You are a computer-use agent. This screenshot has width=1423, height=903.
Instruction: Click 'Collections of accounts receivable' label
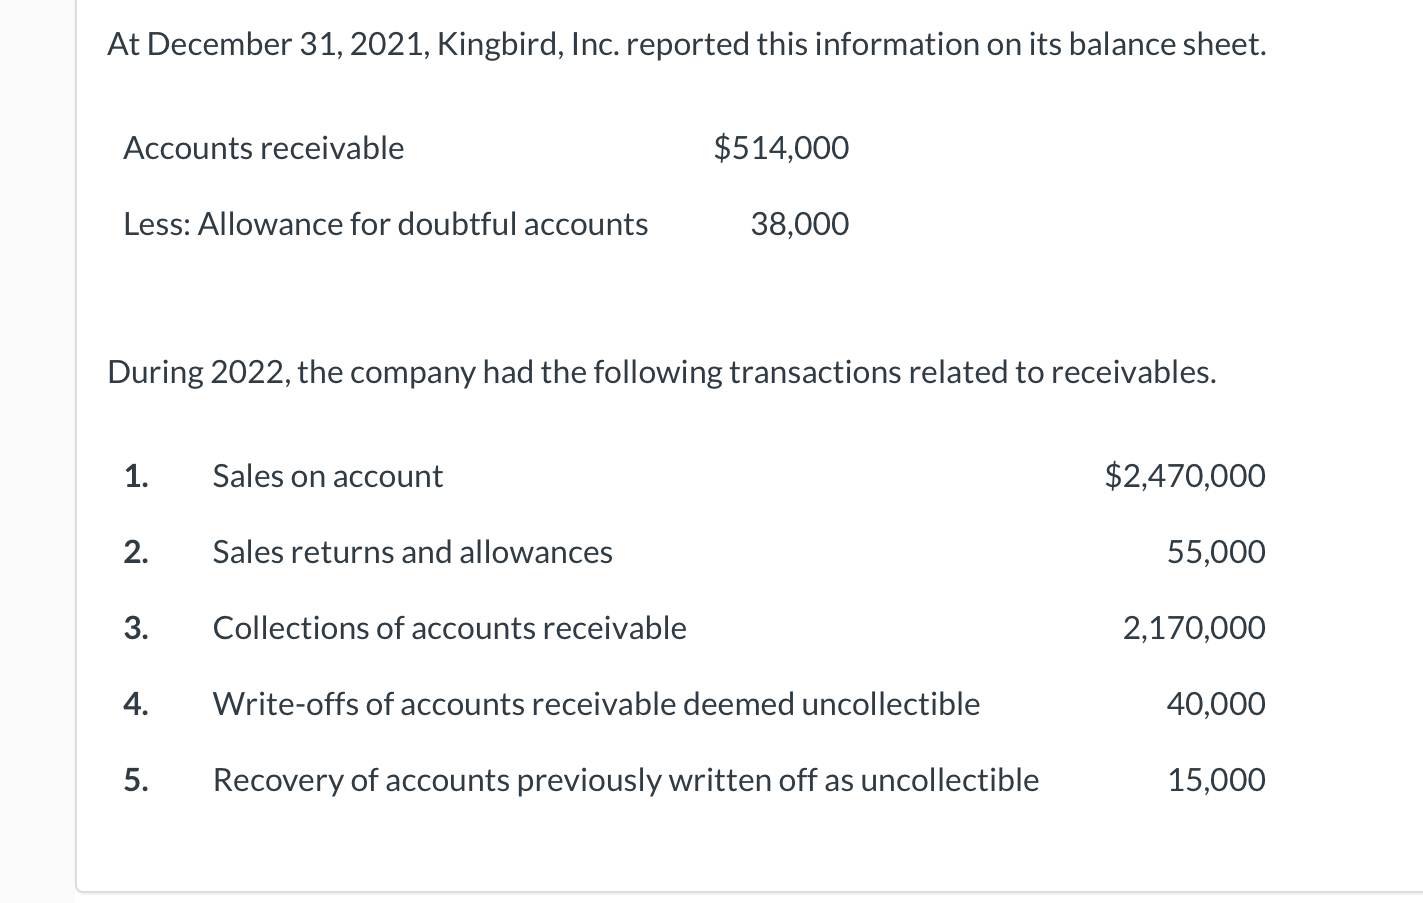pos(450,628)
